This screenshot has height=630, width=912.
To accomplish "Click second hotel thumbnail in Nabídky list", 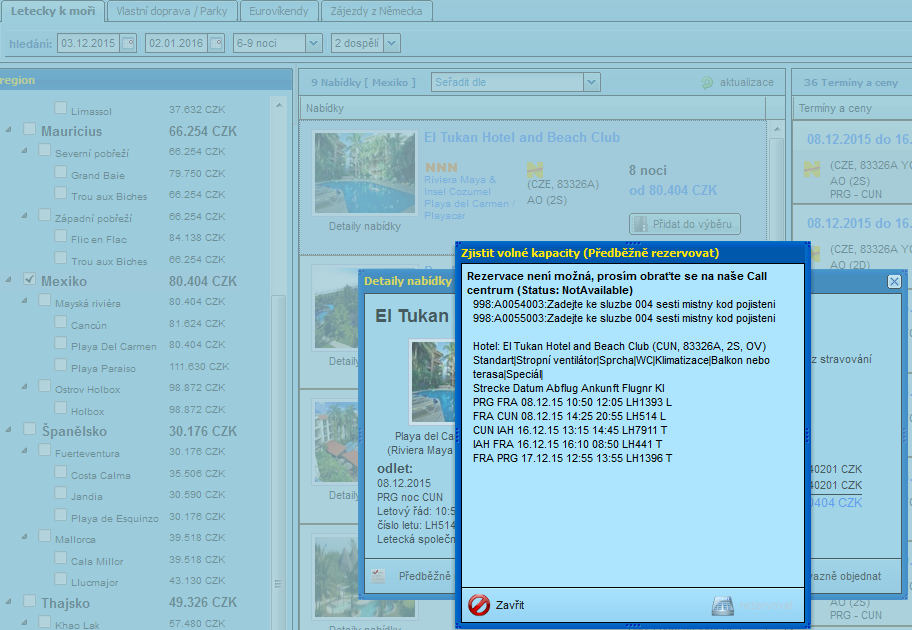I will pos(337,307).
